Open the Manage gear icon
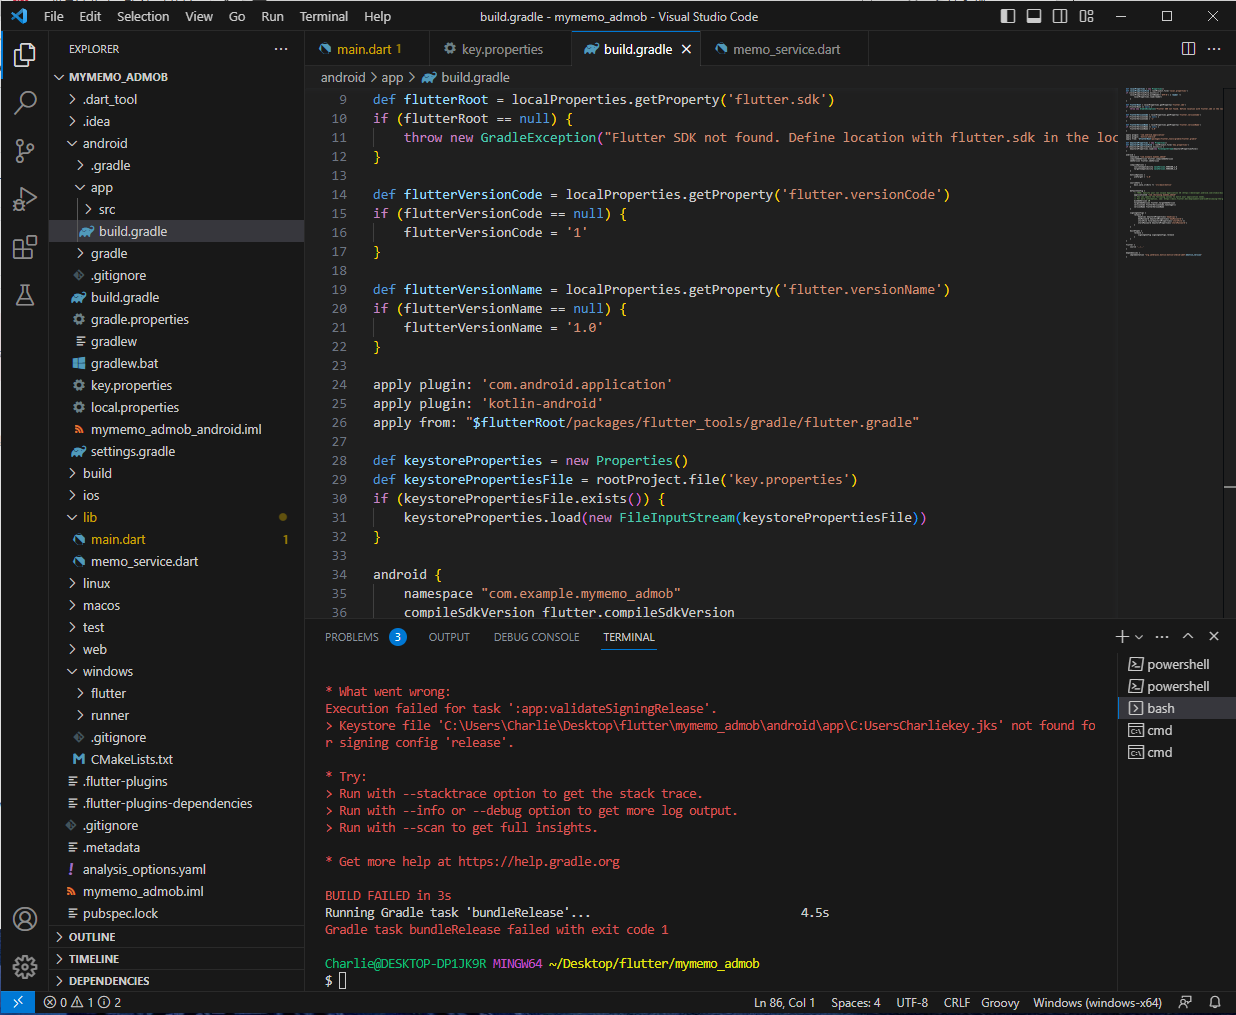 coord(25,967)
